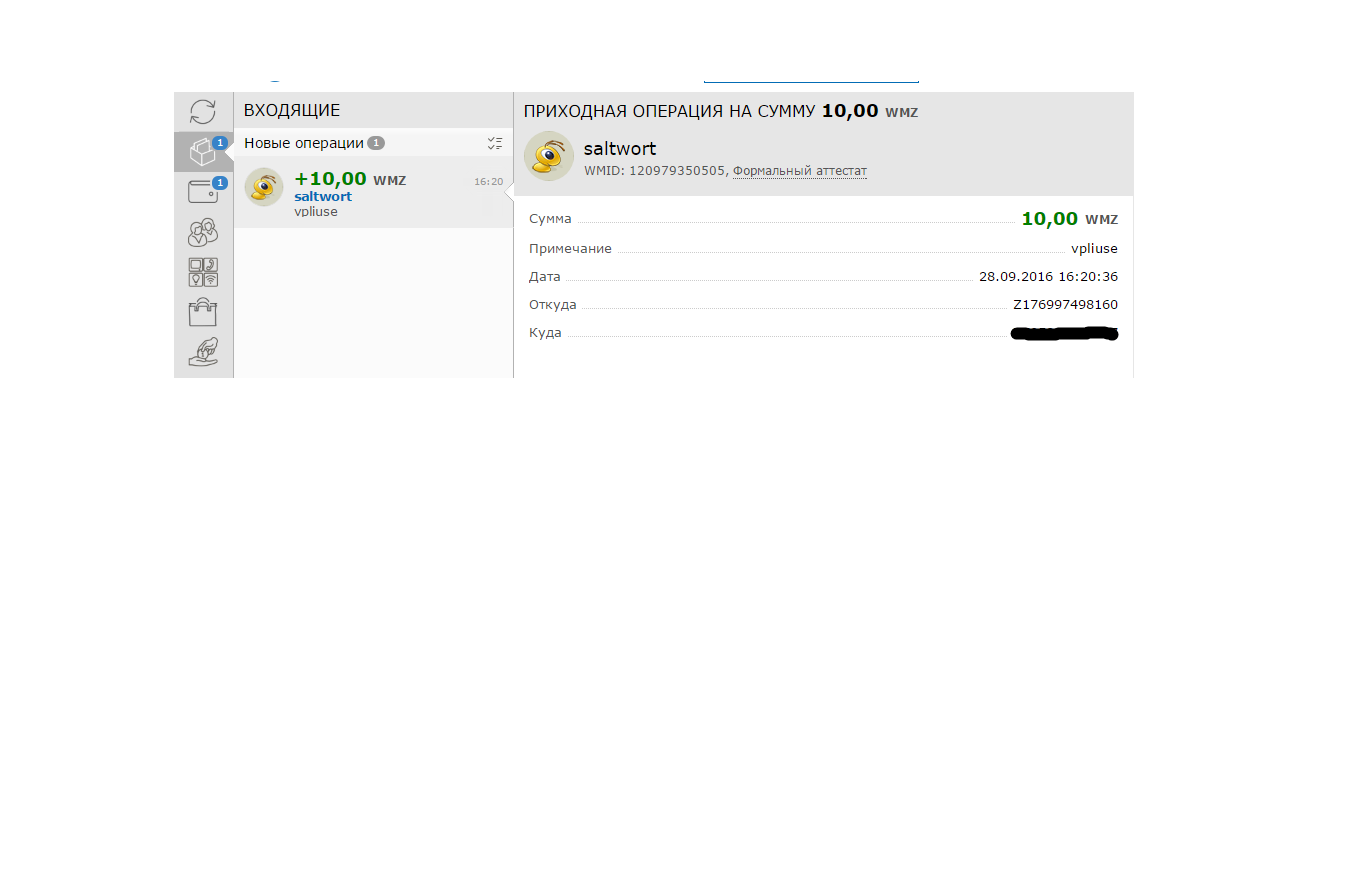This screenshot has width=1366, height=877.
Task: Click the Сумма value 10,00 WMZ
Action: point(1070,219)
